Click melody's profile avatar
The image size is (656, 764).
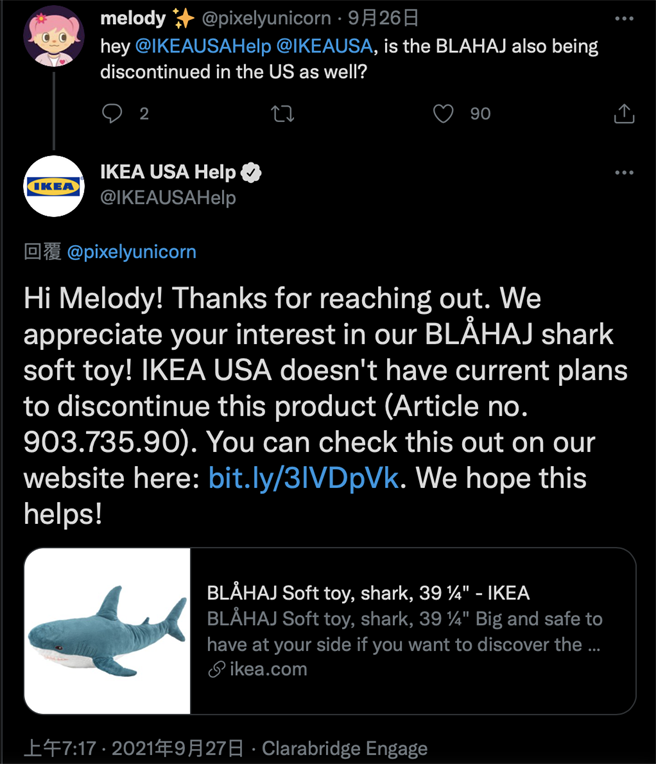pyautogui.click(x=53, y=37)
